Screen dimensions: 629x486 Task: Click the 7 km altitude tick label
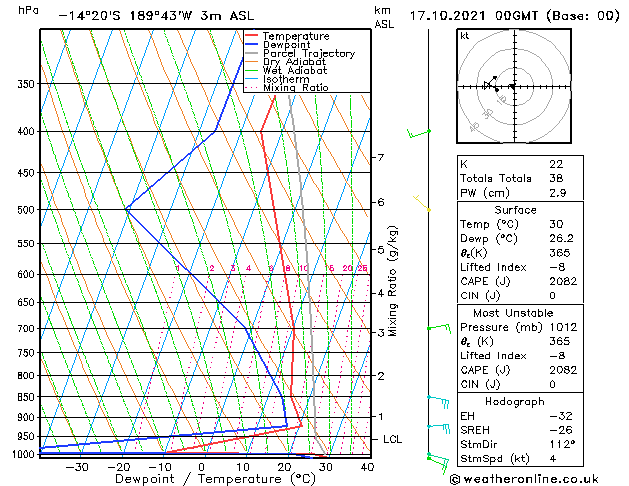pos(381,157)
